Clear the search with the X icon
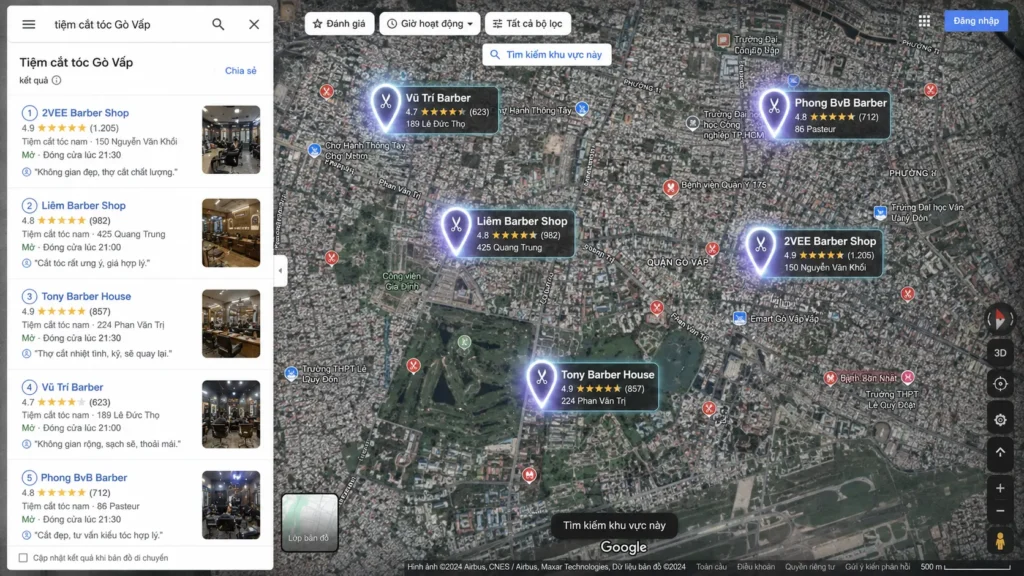Image resolution: width=1024 pixels, height=576 pixels. (x=254, y=24)
